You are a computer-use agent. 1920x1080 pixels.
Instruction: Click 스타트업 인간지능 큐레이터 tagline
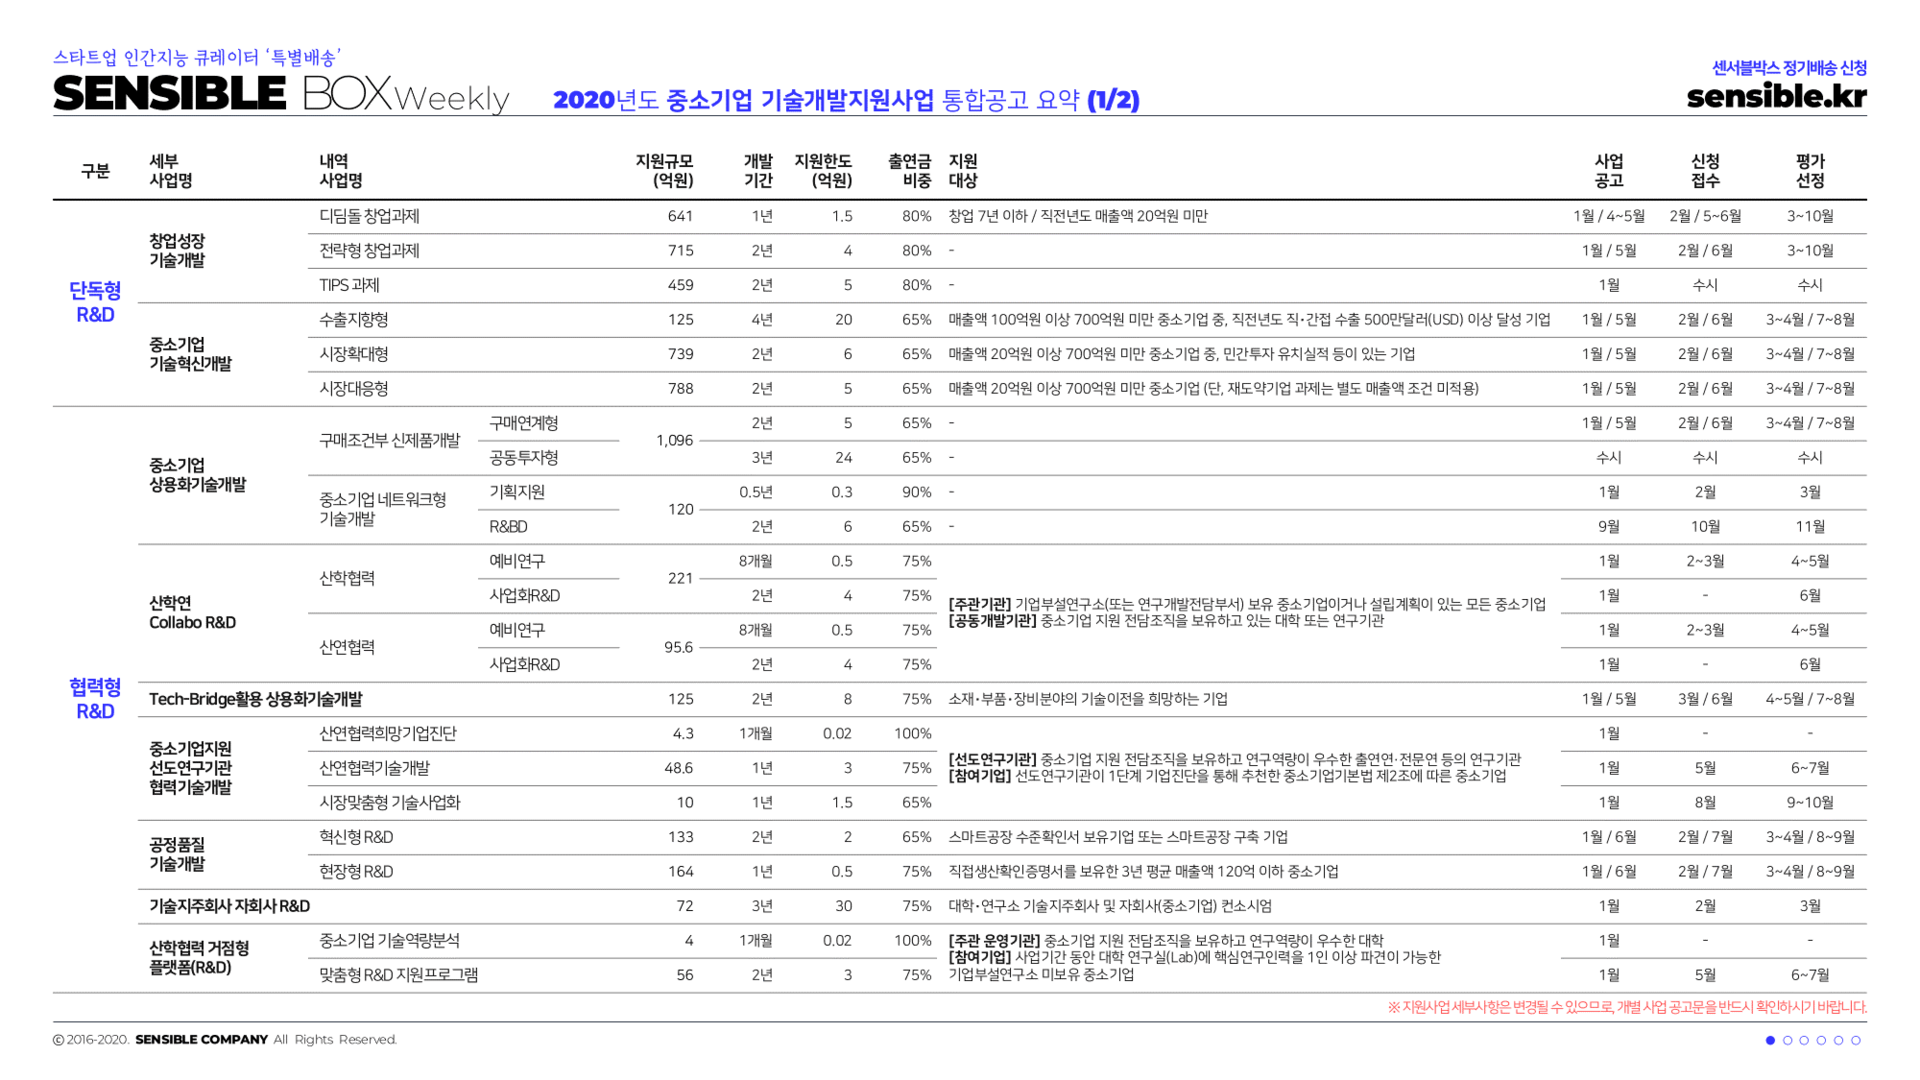197,58
